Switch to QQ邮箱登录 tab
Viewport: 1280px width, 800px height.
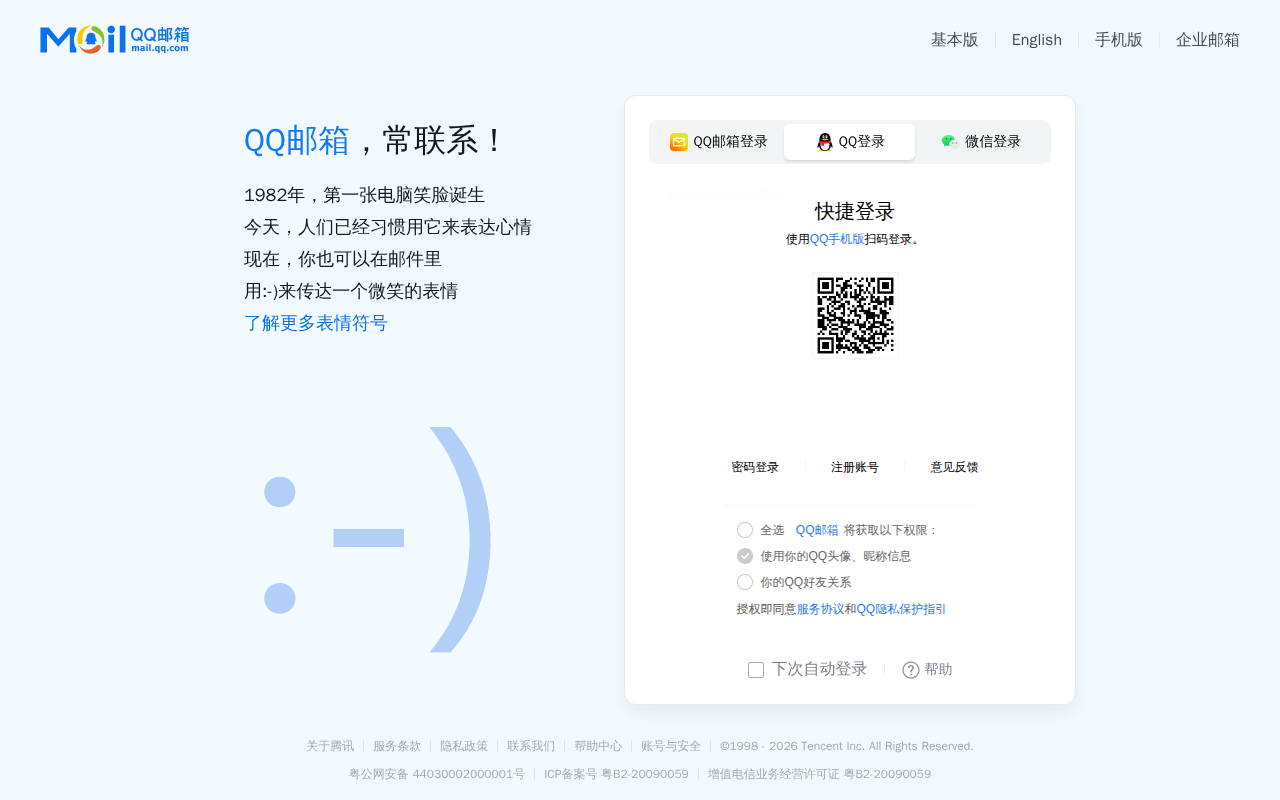[x=718, y=142]
